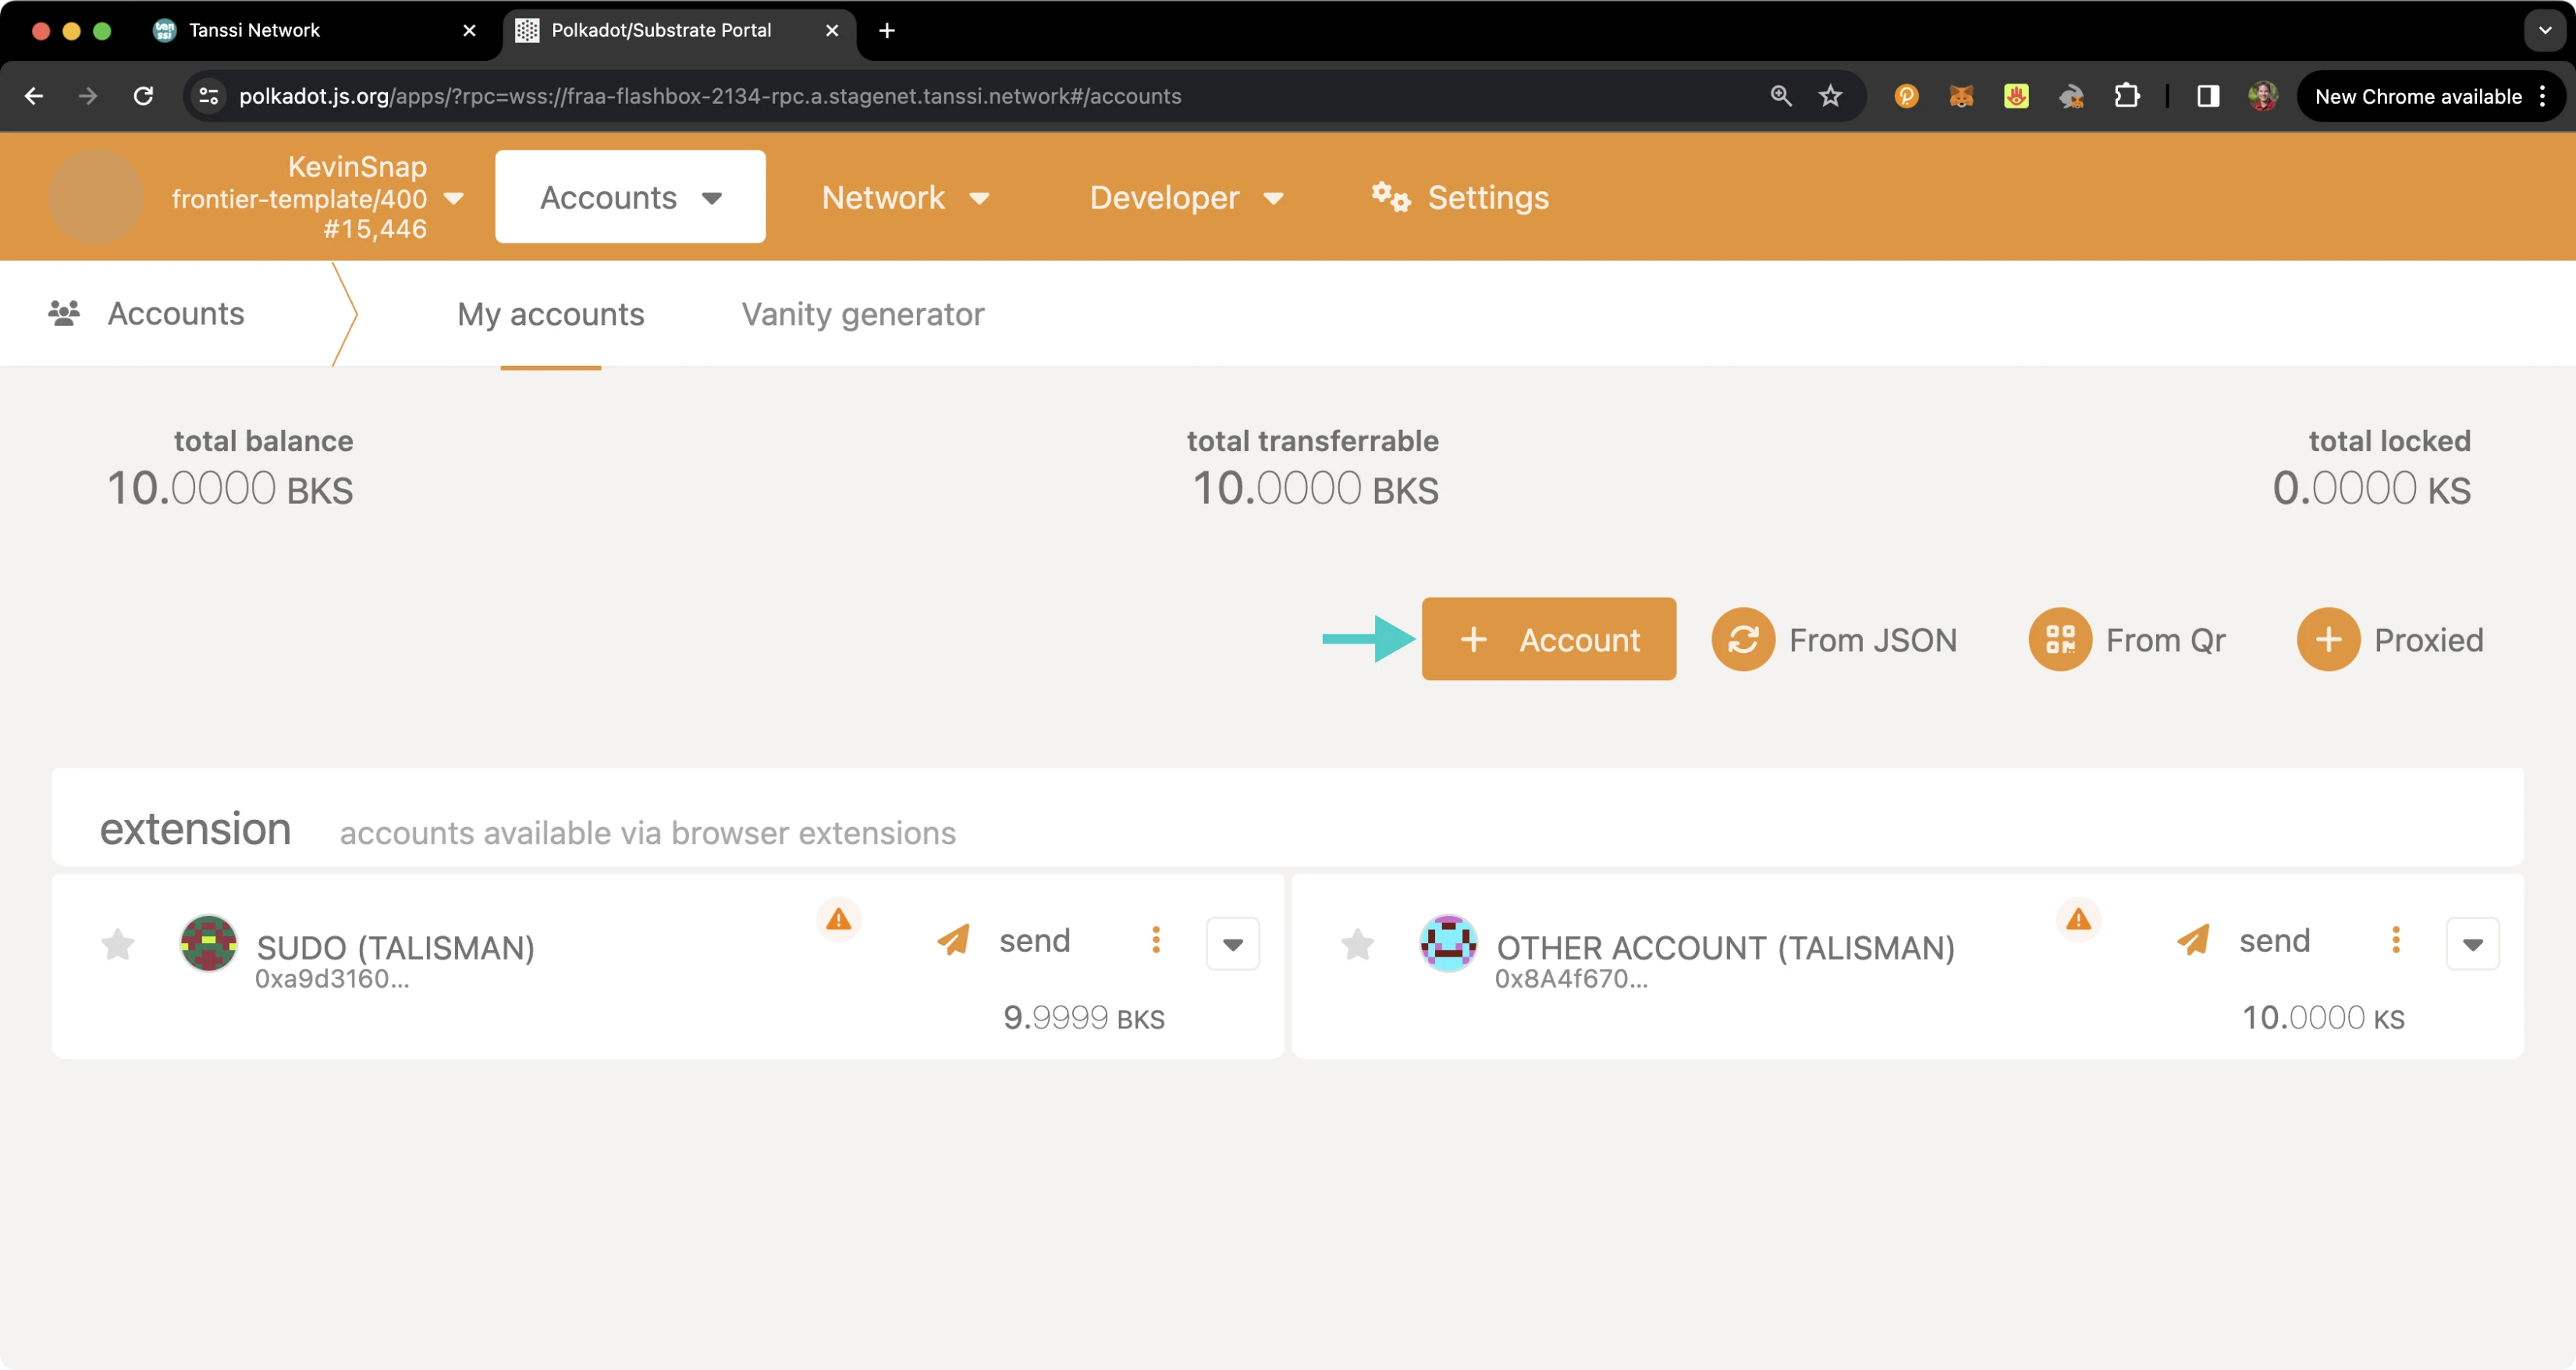Image resolution: width=2576 pixels, height=1370 pixels.
Task: Click the 10.0000 KS account balance
Action: pyautogui.click(x=2323, y=1018)
